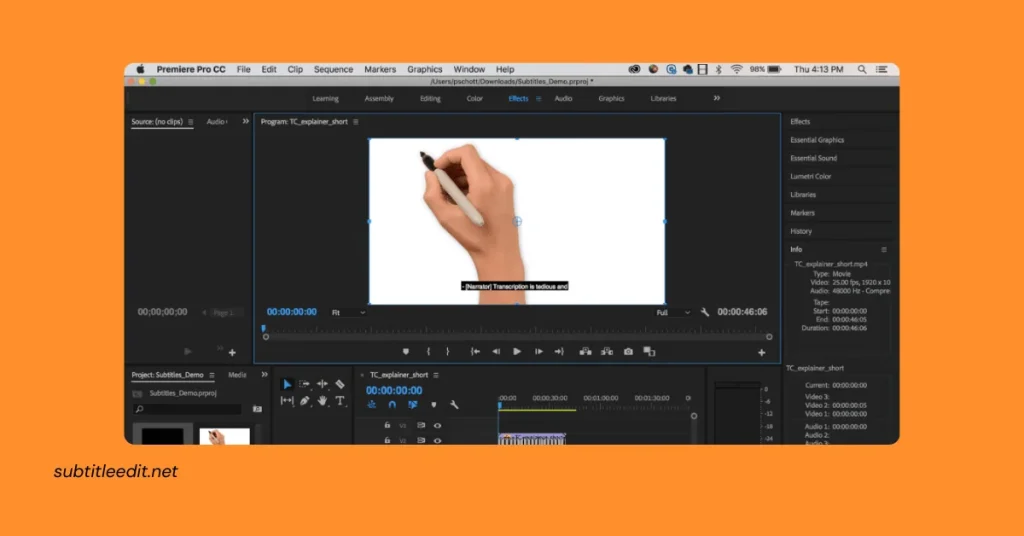Toggle the upper video track lock
Image resolution: width=1024 pixels, height=536 pixels.
point(387,426)
